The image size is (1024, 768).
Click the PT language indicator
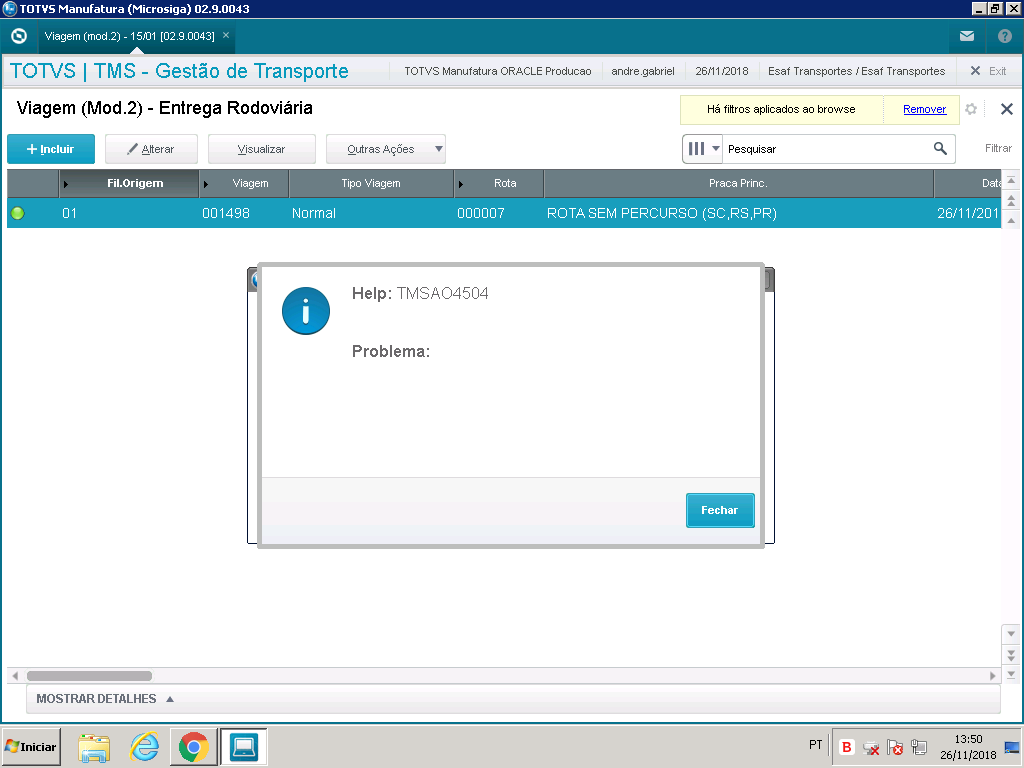[x=815, y=744]
